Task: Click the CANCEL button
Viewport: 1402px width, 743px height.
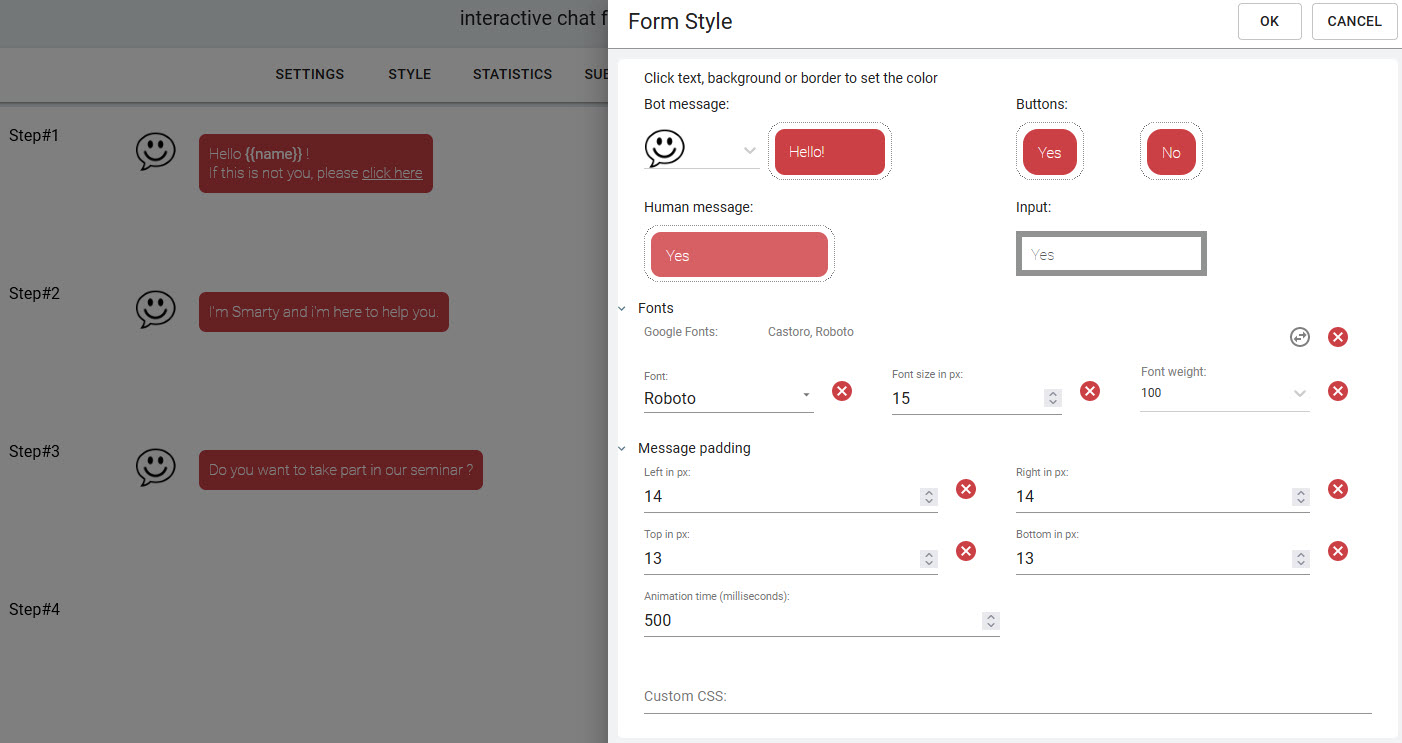Action: 1354,21
